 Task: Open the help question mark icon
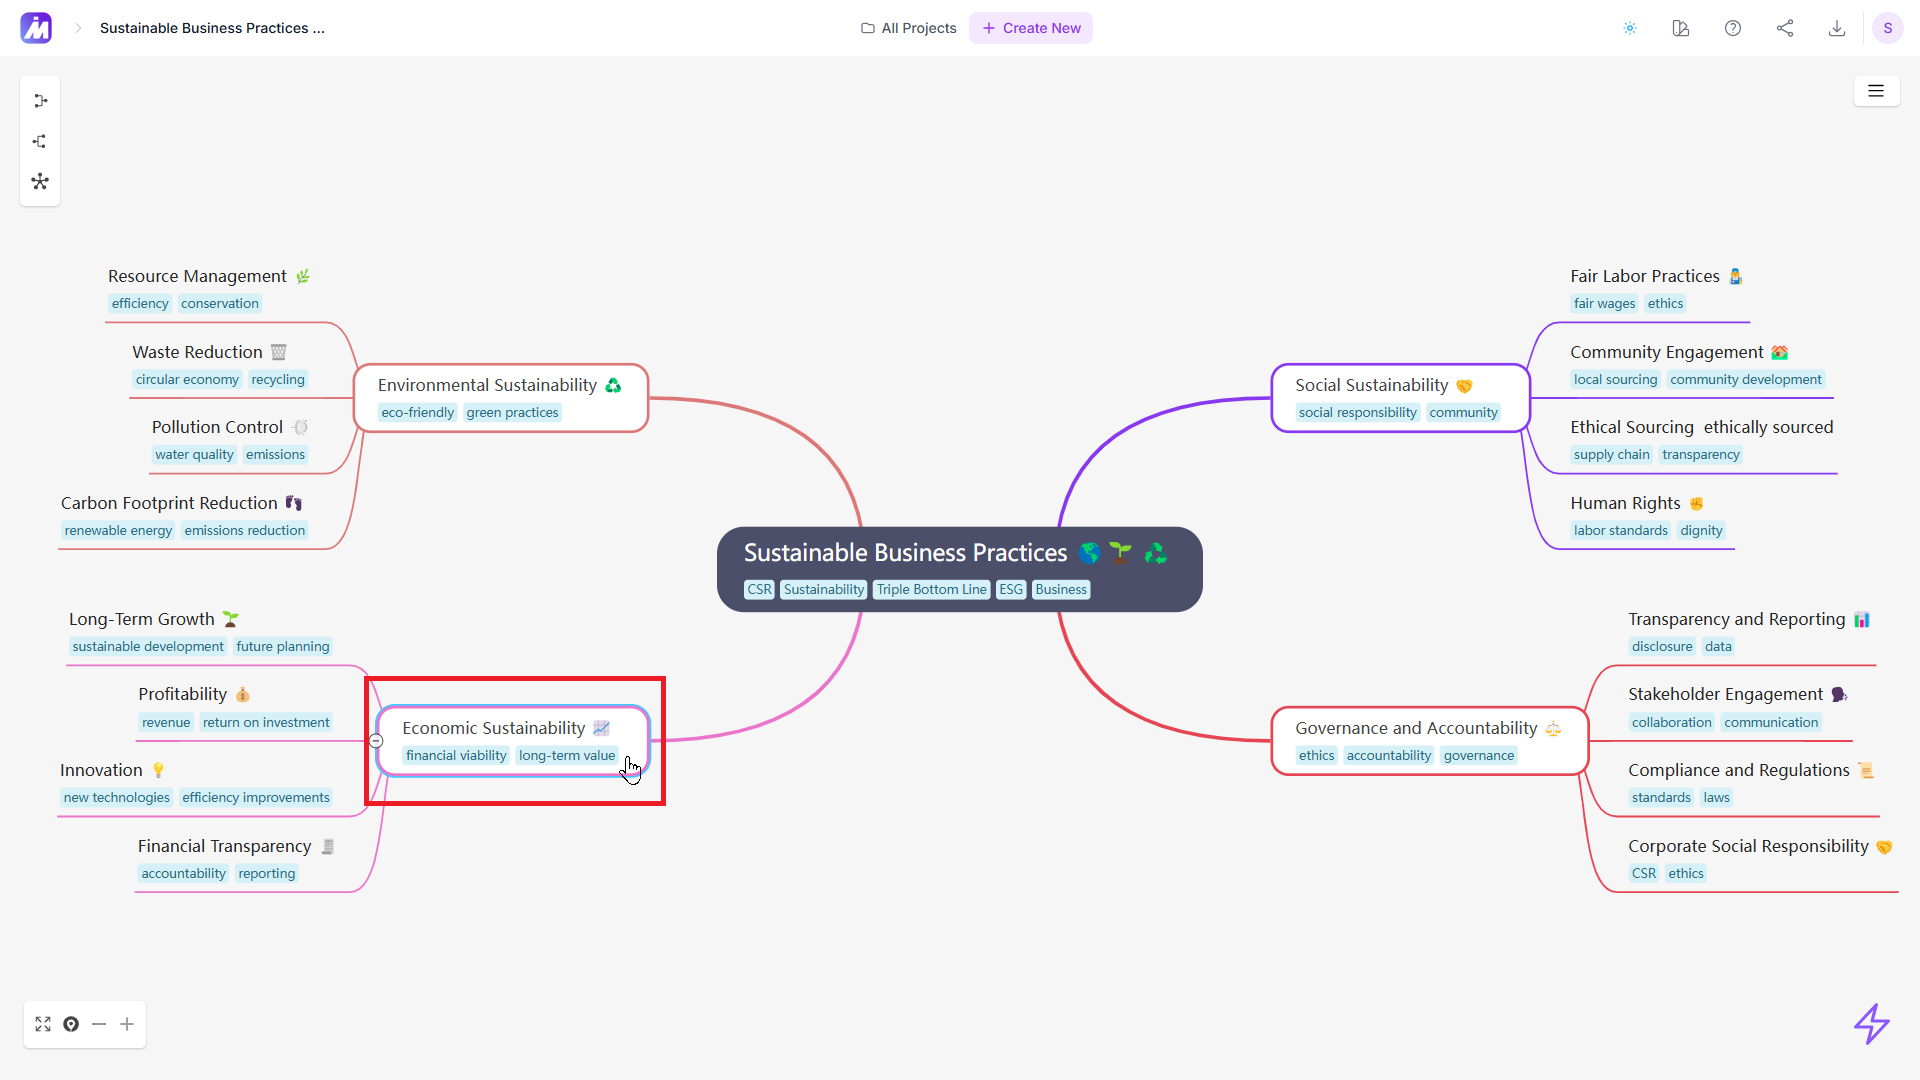tap(1733, 28)
